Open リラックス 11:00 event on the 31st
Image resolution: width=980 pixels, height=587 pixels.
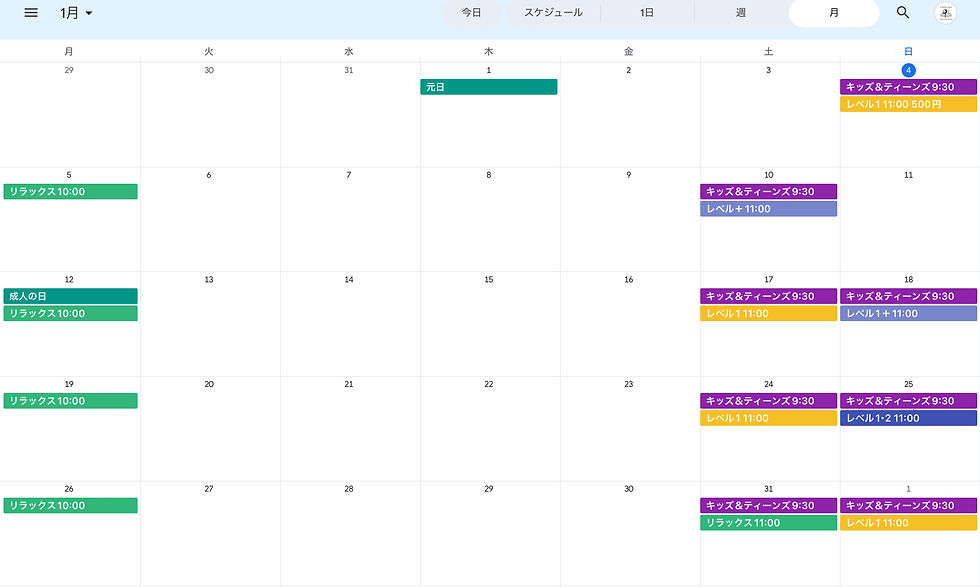tap(768, 523)
